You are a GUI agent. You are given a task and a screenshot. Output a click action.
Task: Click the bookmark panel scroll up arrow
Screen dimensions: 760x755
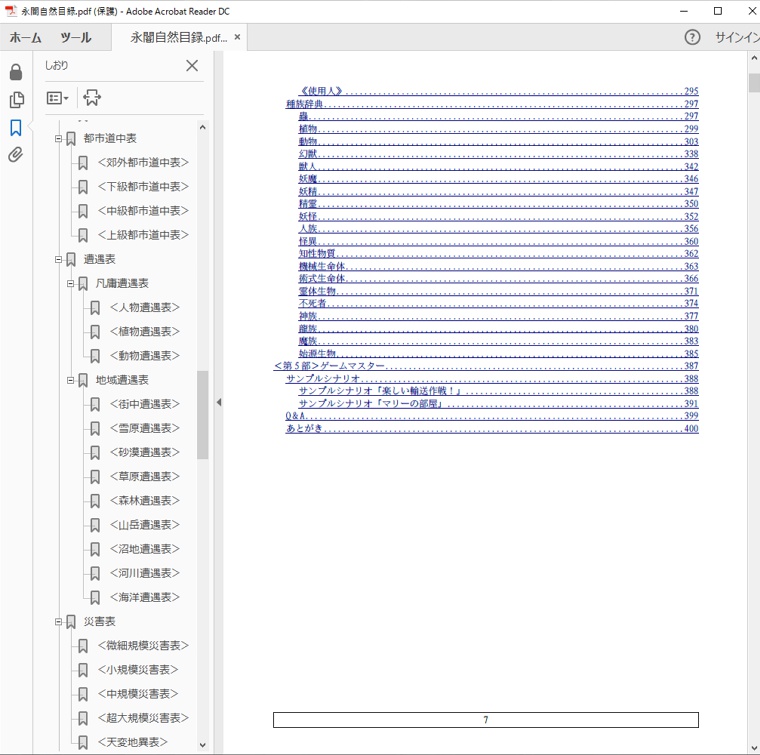click(x=203, y=127)
